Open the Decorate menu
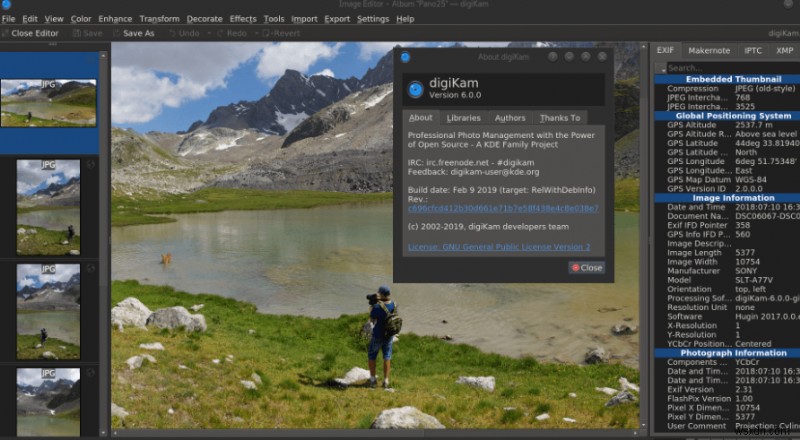The width and height of the screenshot is (800, 440). point(204,19)
